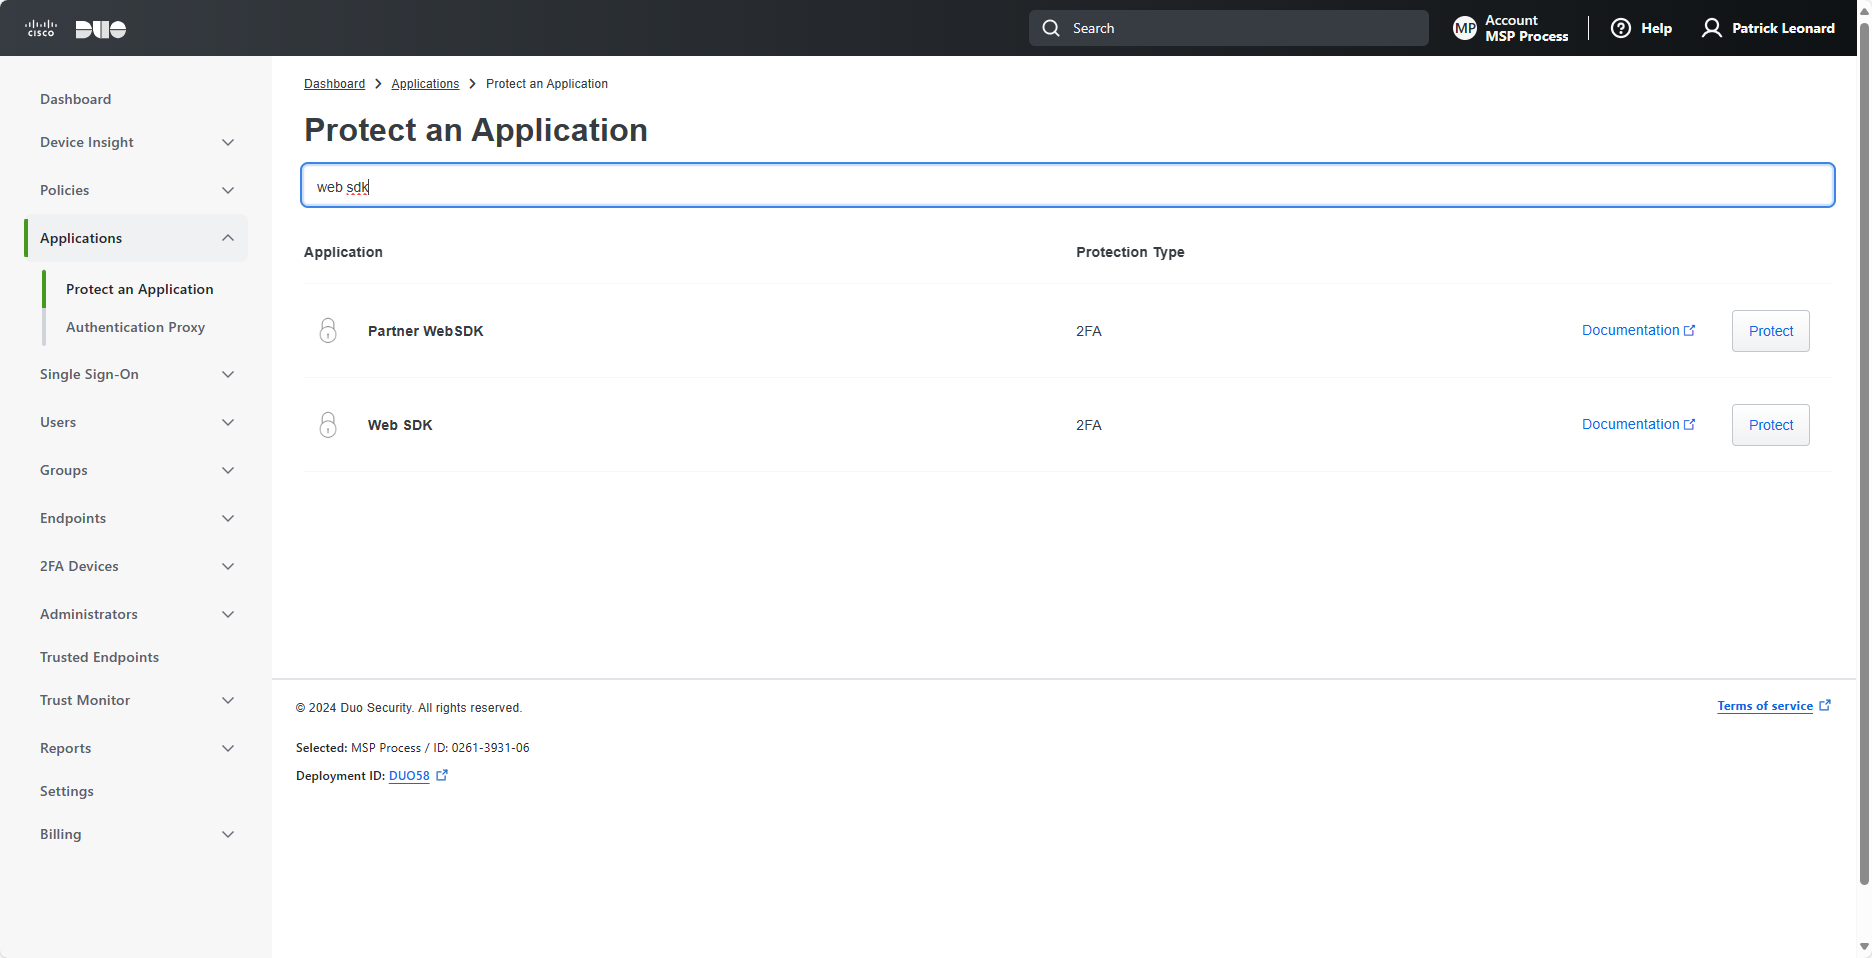Click external link icon next to Deployment ID
Image resolution: width=1872 pixels, height=958 pixels.
(442, 775)
